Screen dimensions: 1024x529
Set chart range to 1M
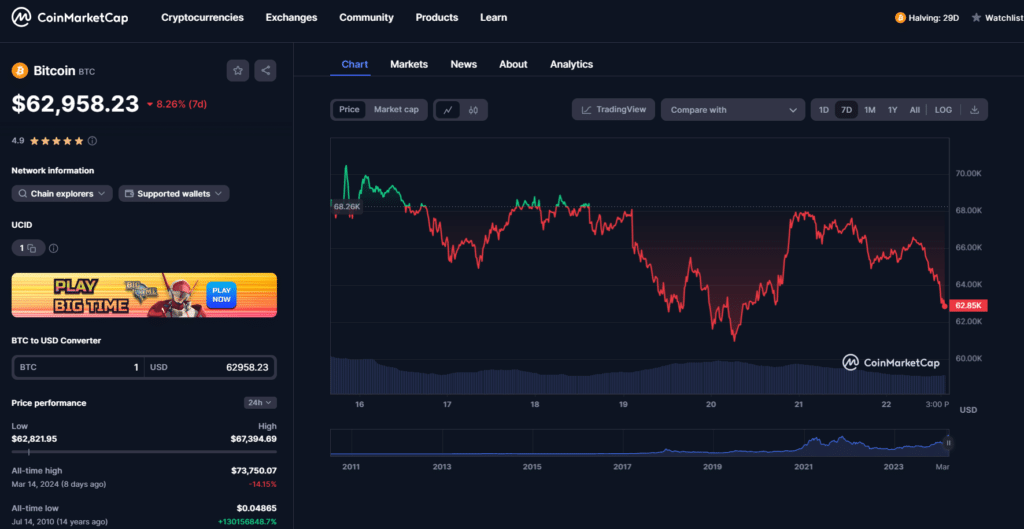click(869, 110)
